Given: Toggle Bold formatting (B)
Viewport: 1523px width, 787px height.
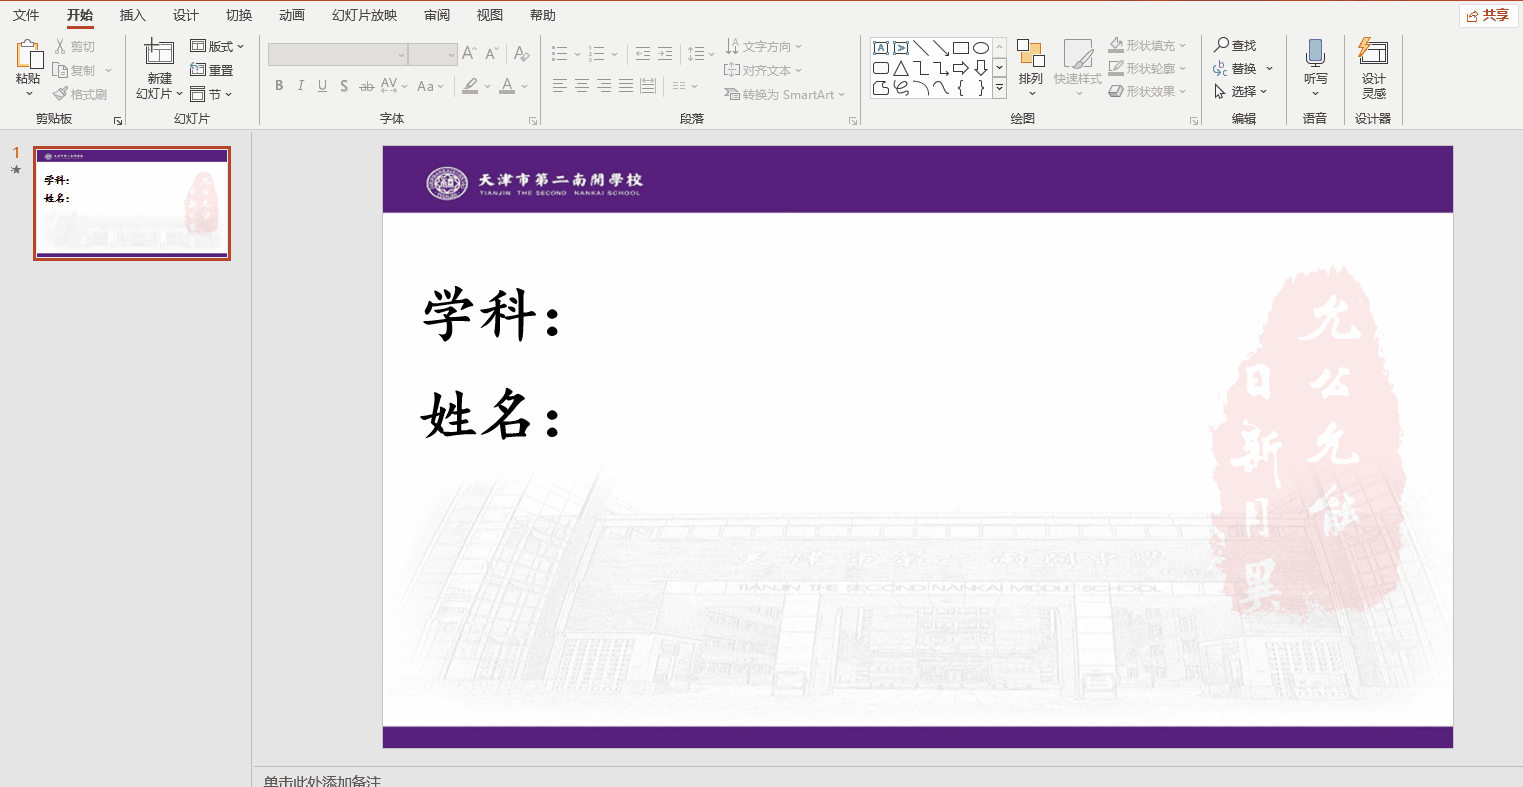Looking at the screenshot, I should coord(279,86).
